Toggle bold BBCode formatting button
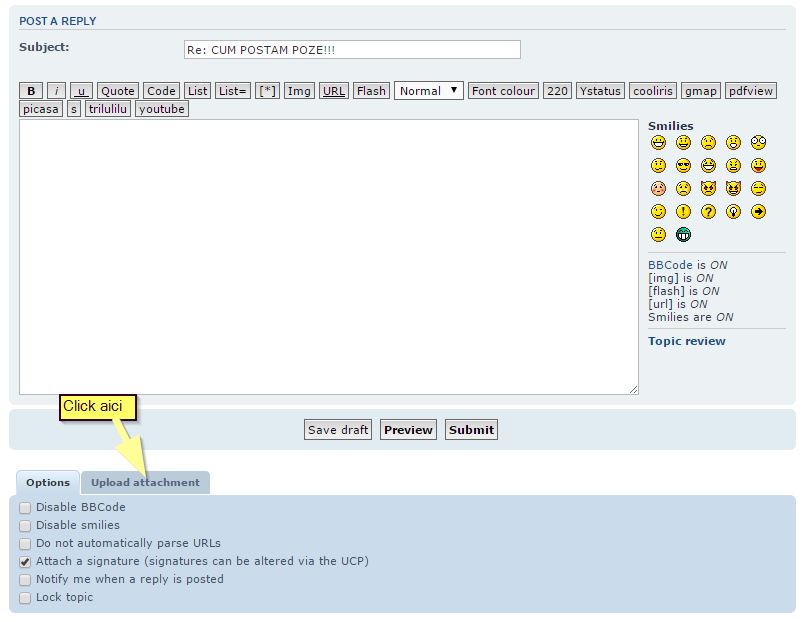 31,91
